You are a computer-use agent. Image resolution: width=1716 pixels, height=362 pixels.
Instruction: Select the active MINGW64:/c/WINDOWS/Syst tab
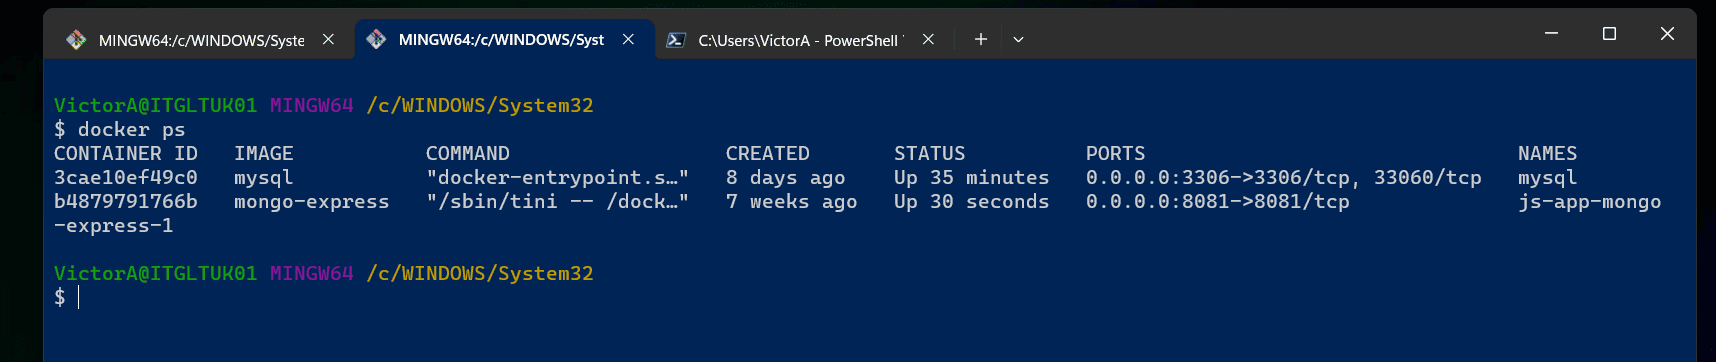click(x=501, y=40)
